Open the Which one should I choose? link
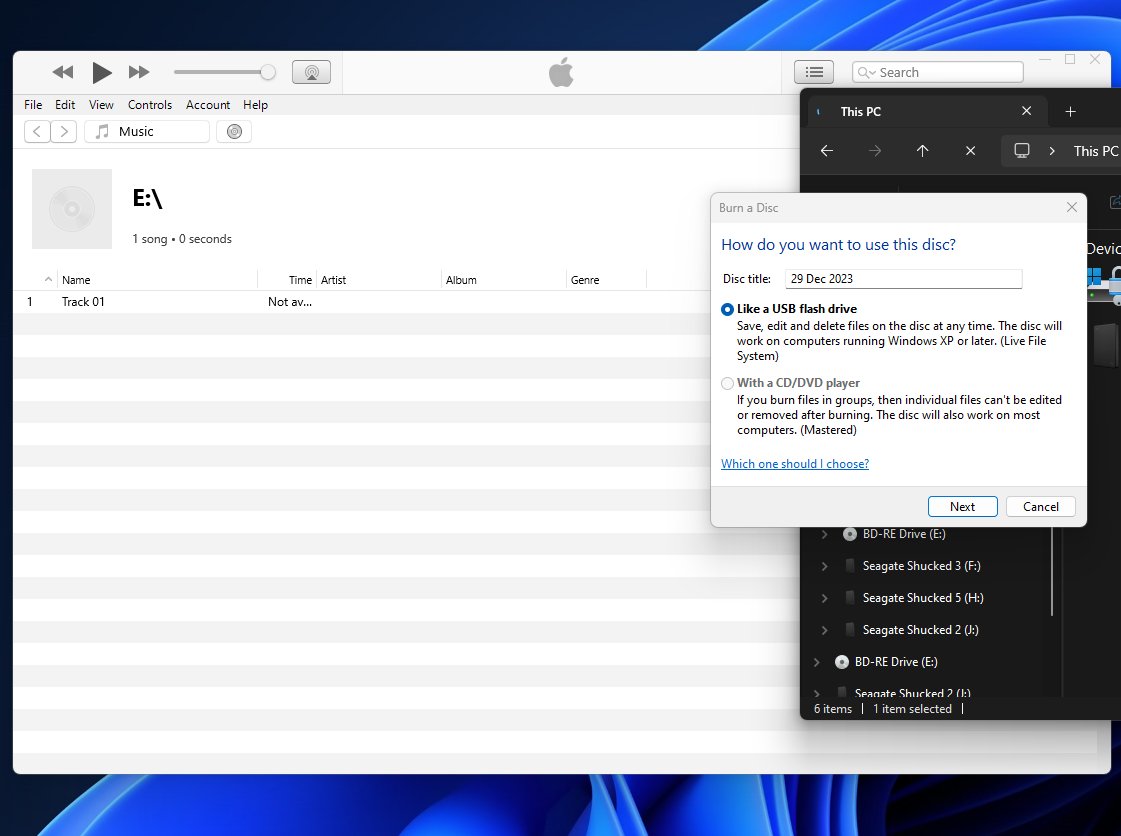The image size is (1121, 836). (x=795, y=464)
